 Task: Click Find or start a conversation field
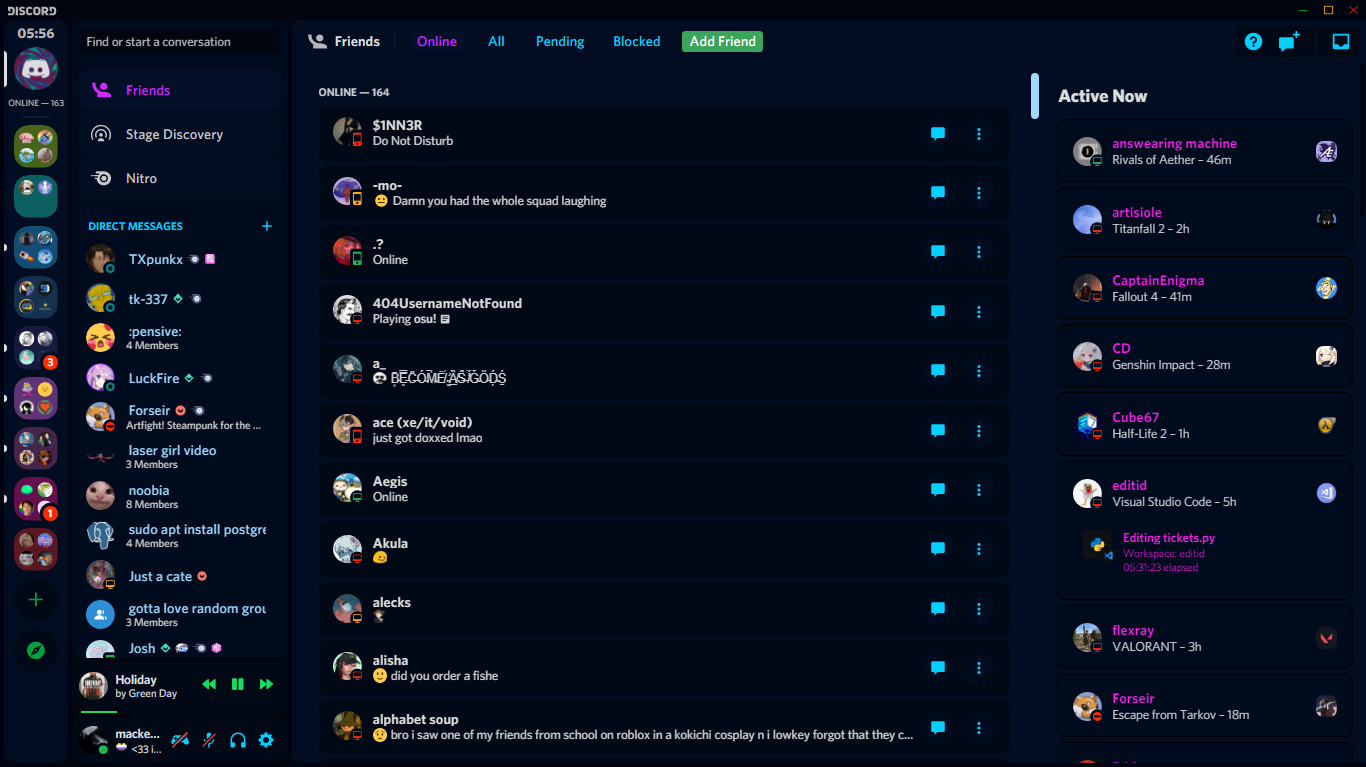[x=180, y=42]
